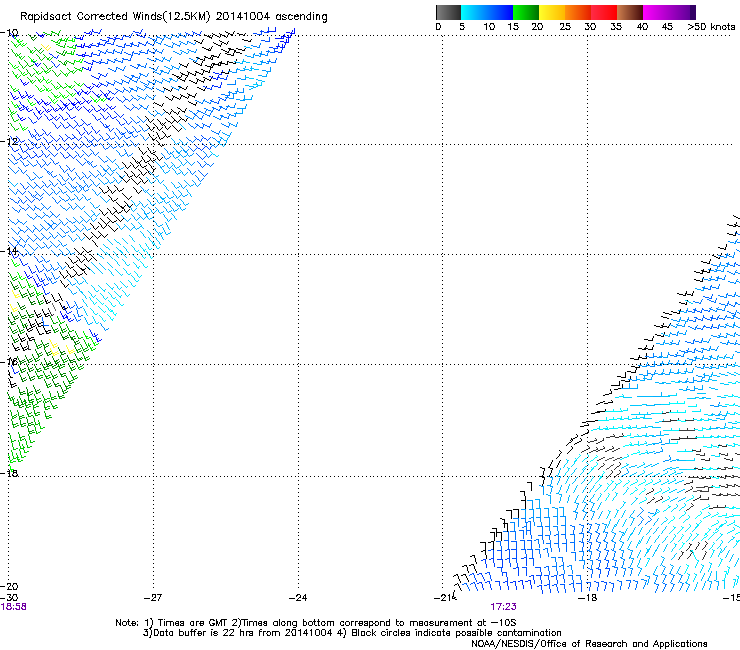Viewport: 740px width, 650px height.
Task: Click the '-20' latitude axis label
Action: pos(9,586)
